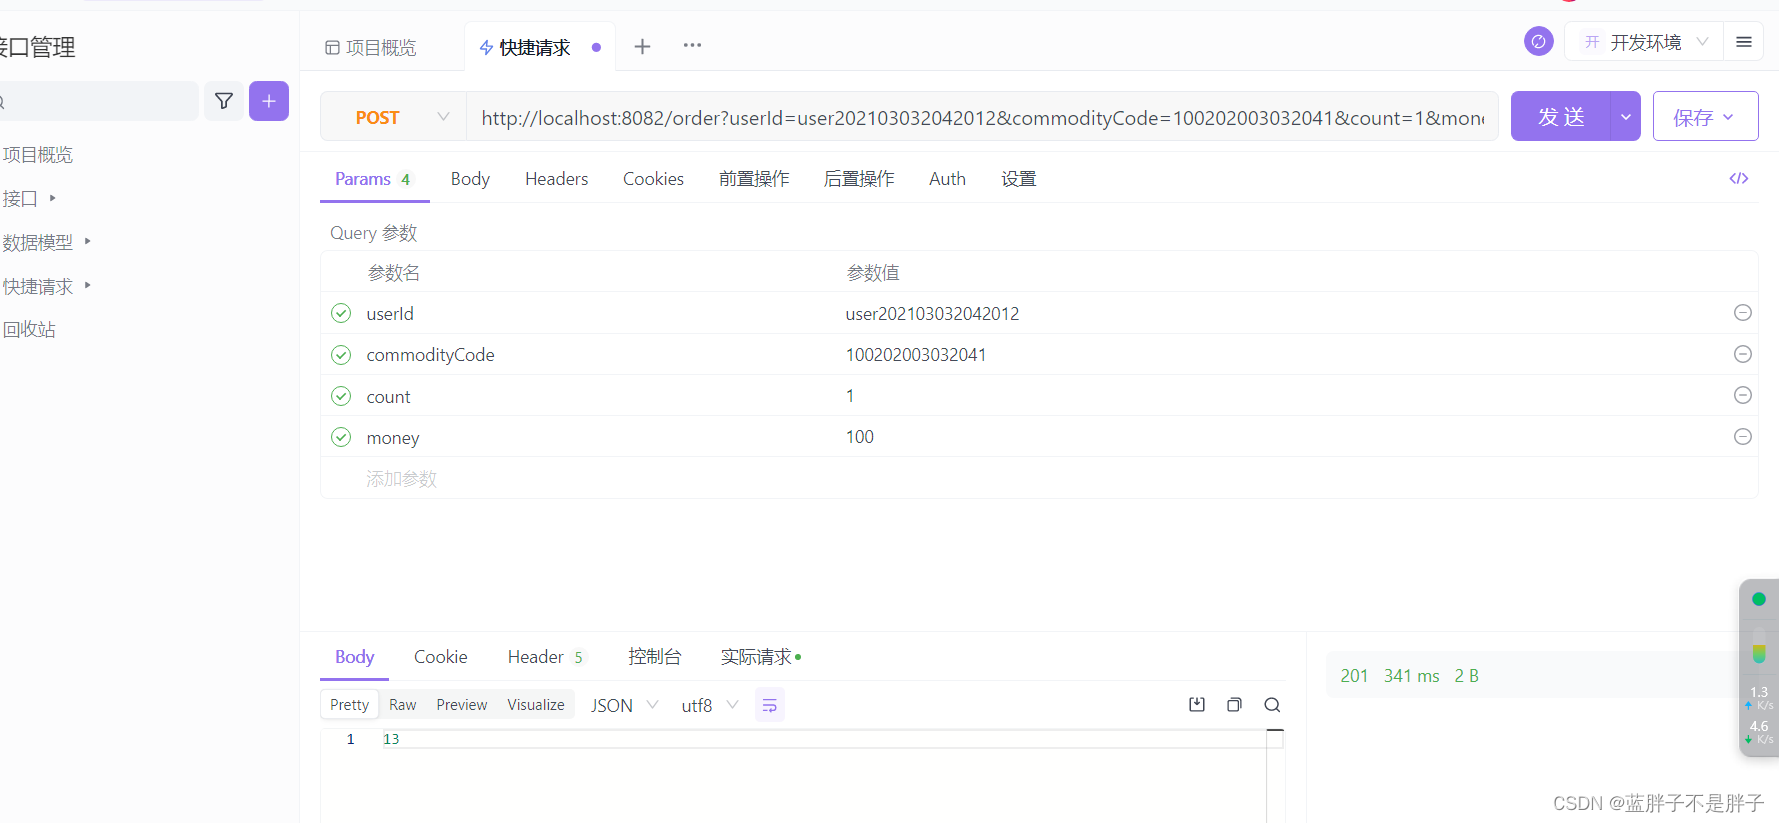Open the 开发环境 environment dropdown
The height and width of the screenshot is (823, 1779).
[1645, 42]
